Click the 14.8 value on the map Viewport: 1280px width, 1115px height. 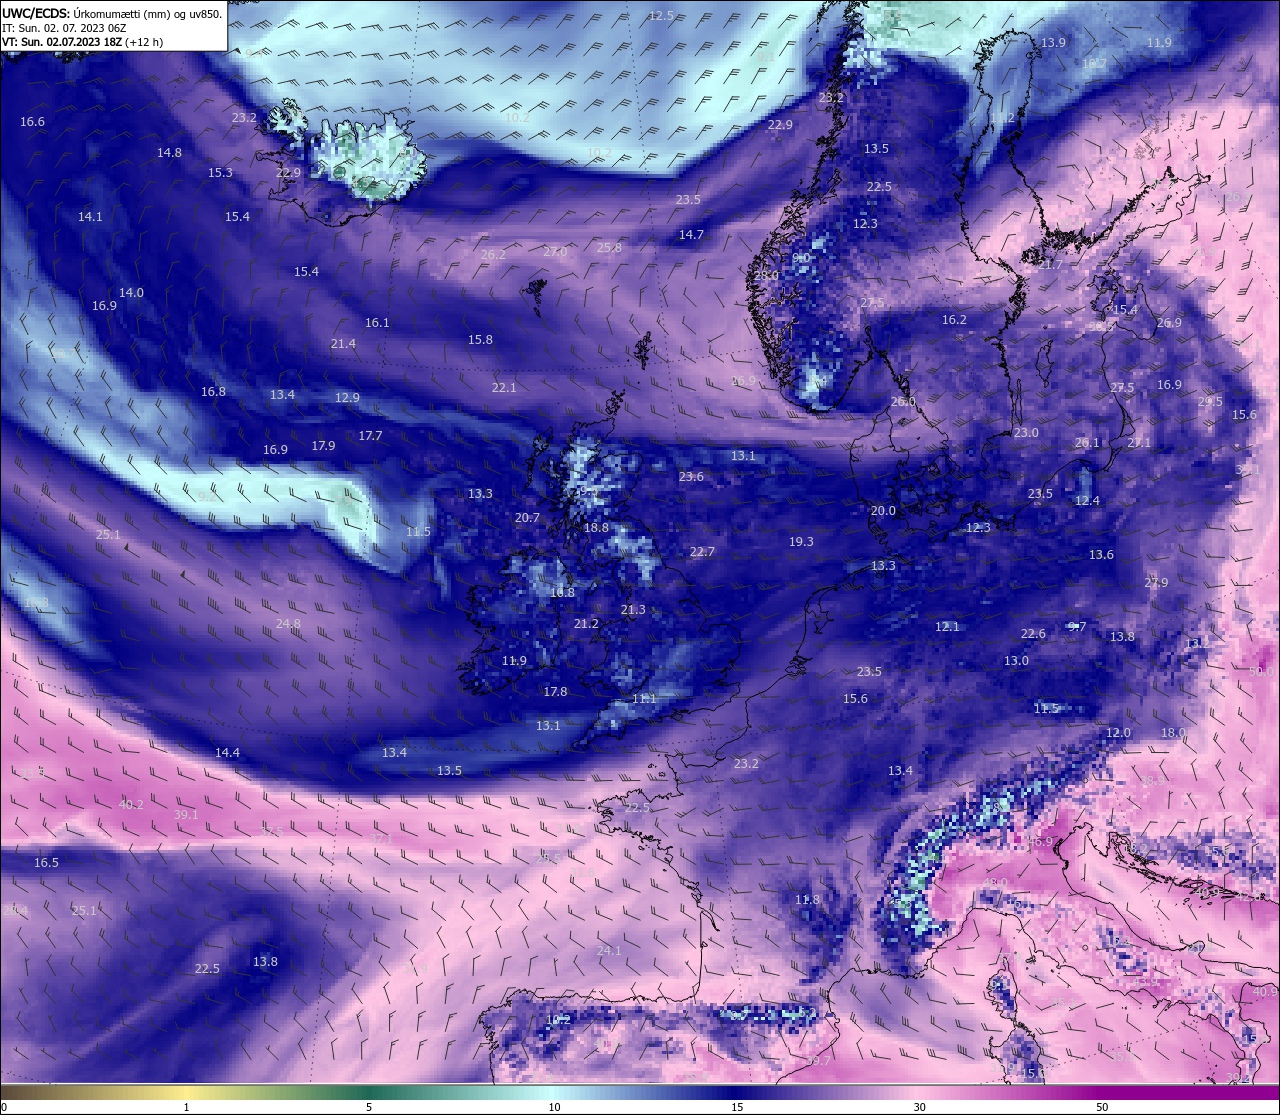[169, 152]
